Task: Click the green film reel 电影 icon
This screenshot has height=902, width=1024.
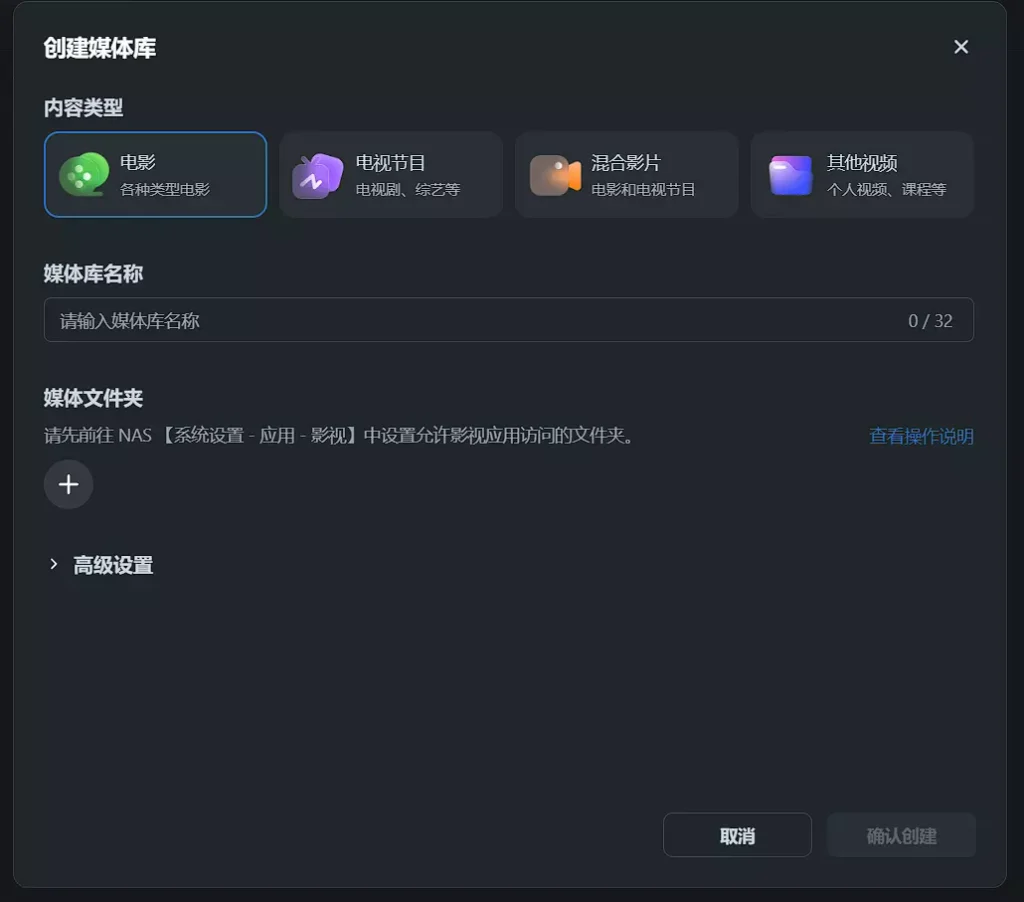Action: click(x=84, y=174)
